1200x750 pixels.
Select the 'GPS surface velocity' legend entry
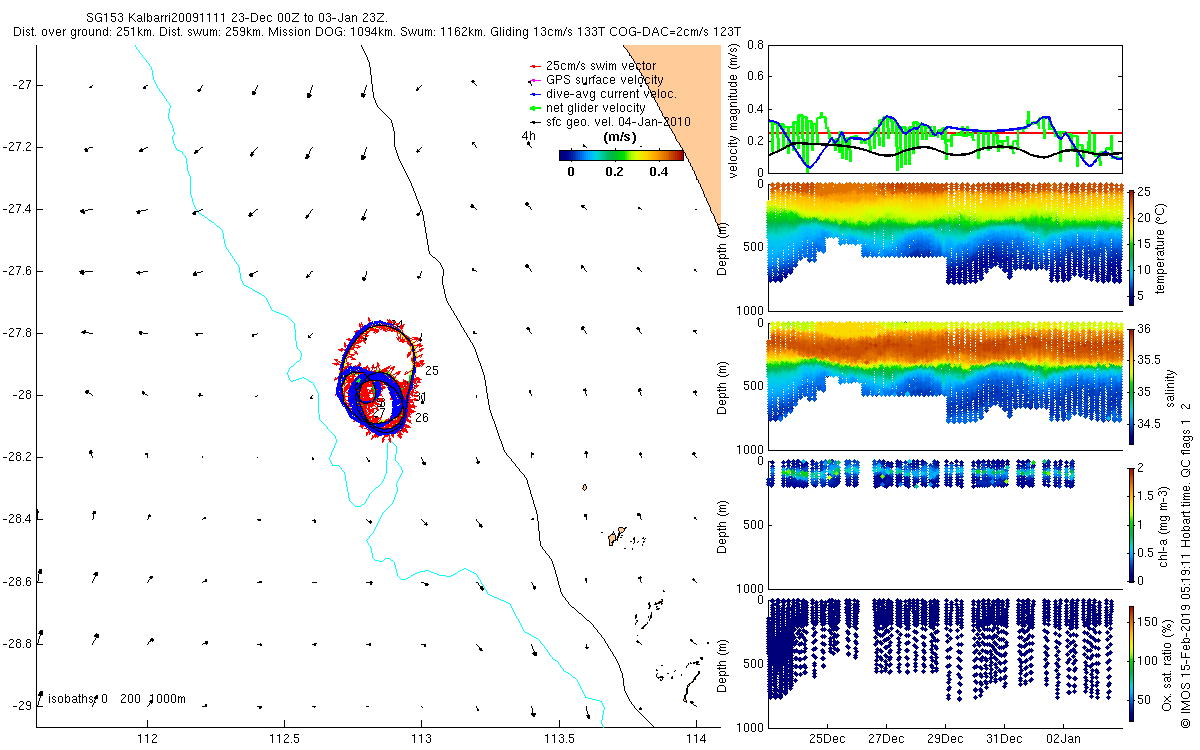pyautogui.click(x=597, y=80)
